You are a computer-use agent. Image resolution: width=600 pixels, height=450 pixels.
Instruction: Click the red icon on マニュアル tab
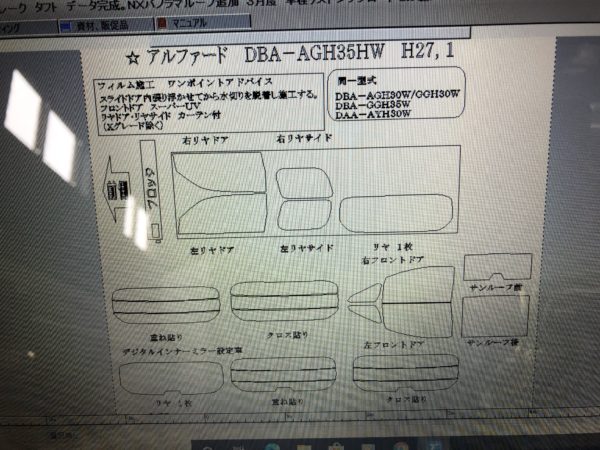click(x=162, y=24)
